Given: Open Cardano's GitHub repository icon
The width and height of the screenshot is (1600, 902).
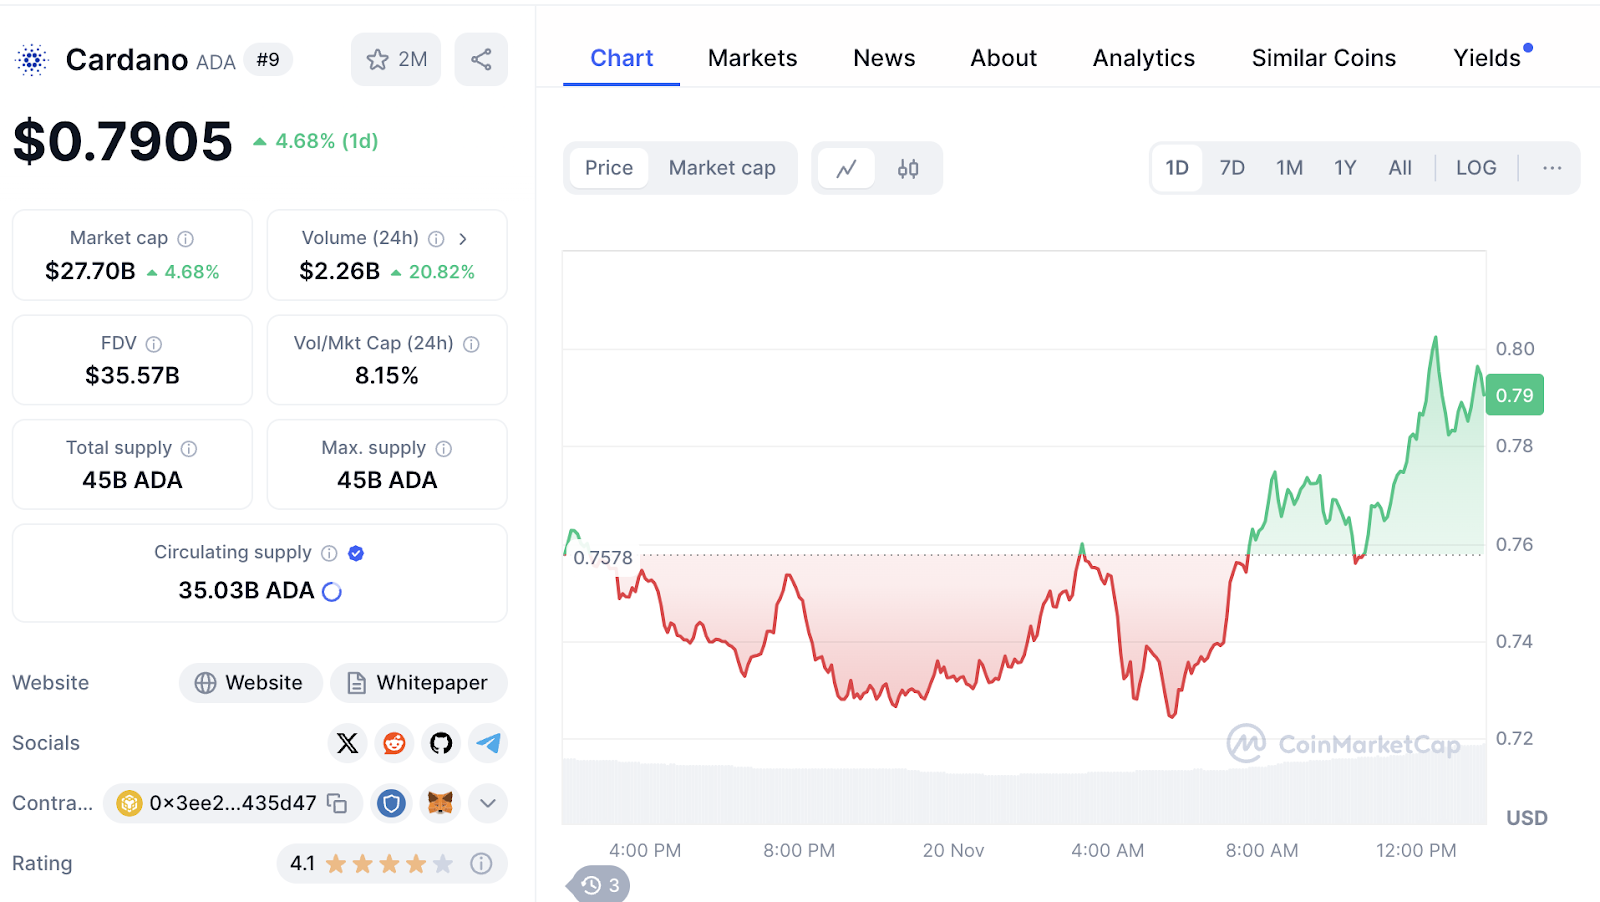Looking at the screenshot, I should pos(441,743).
